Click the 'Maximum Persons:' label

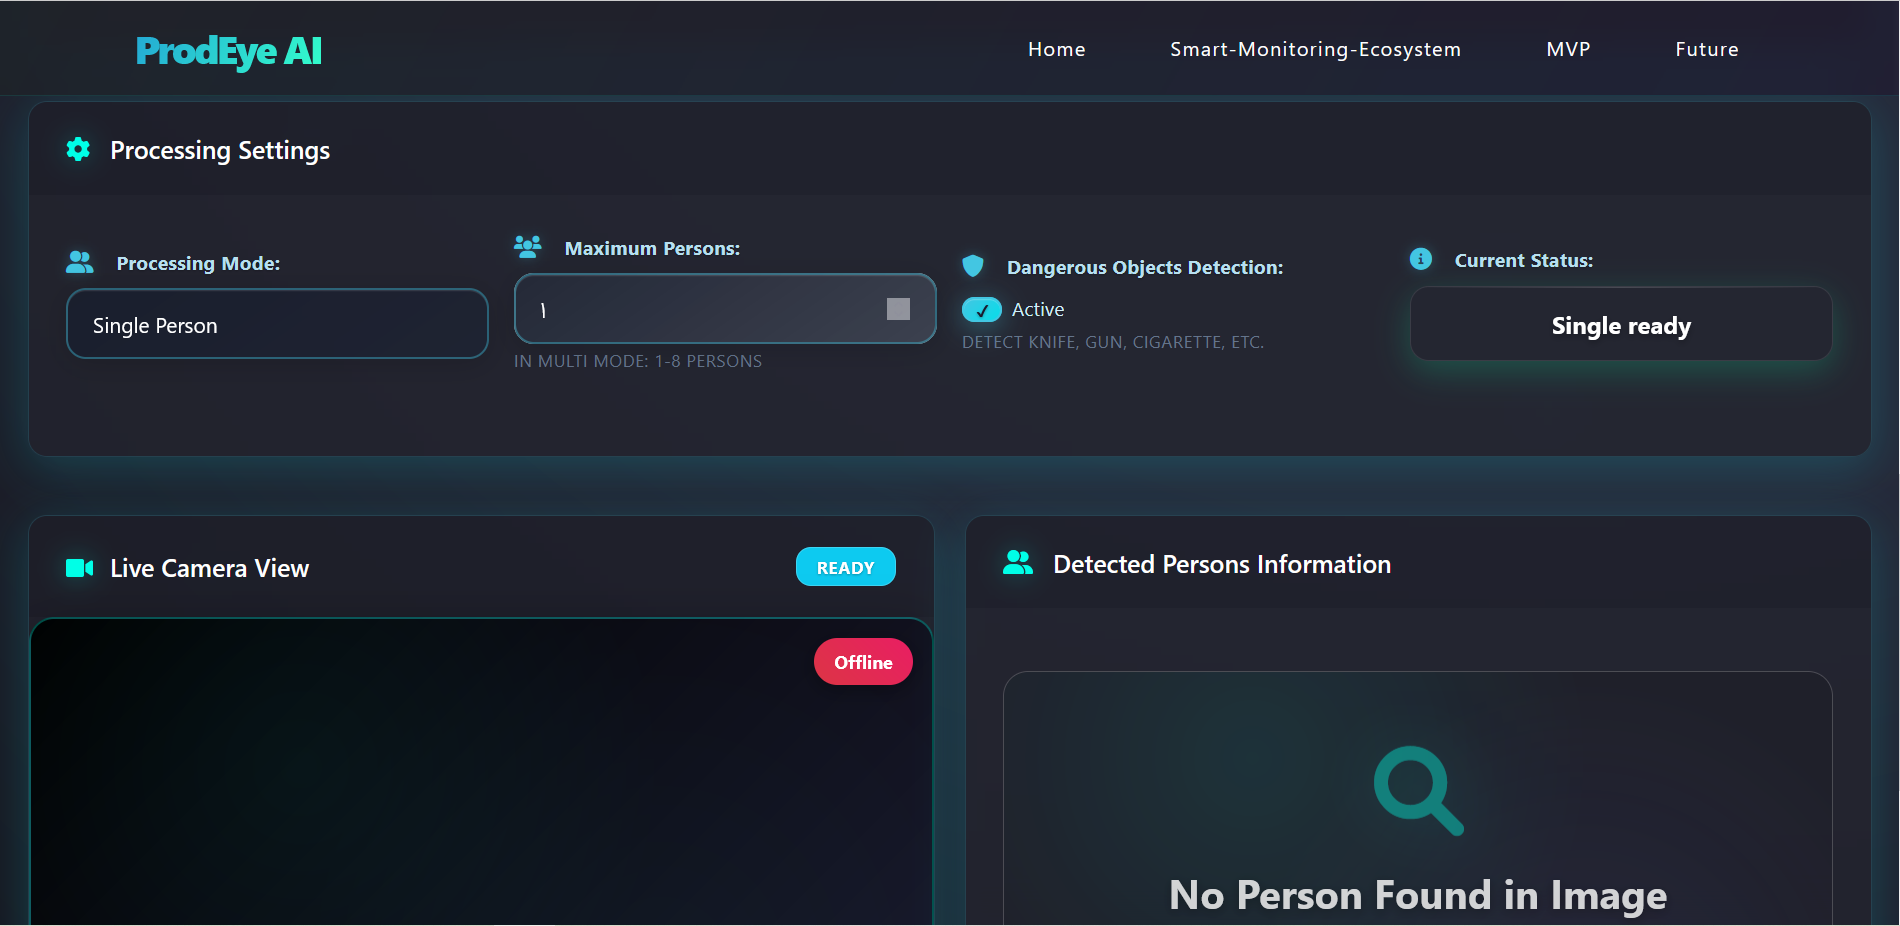click(x=652, y=248)
